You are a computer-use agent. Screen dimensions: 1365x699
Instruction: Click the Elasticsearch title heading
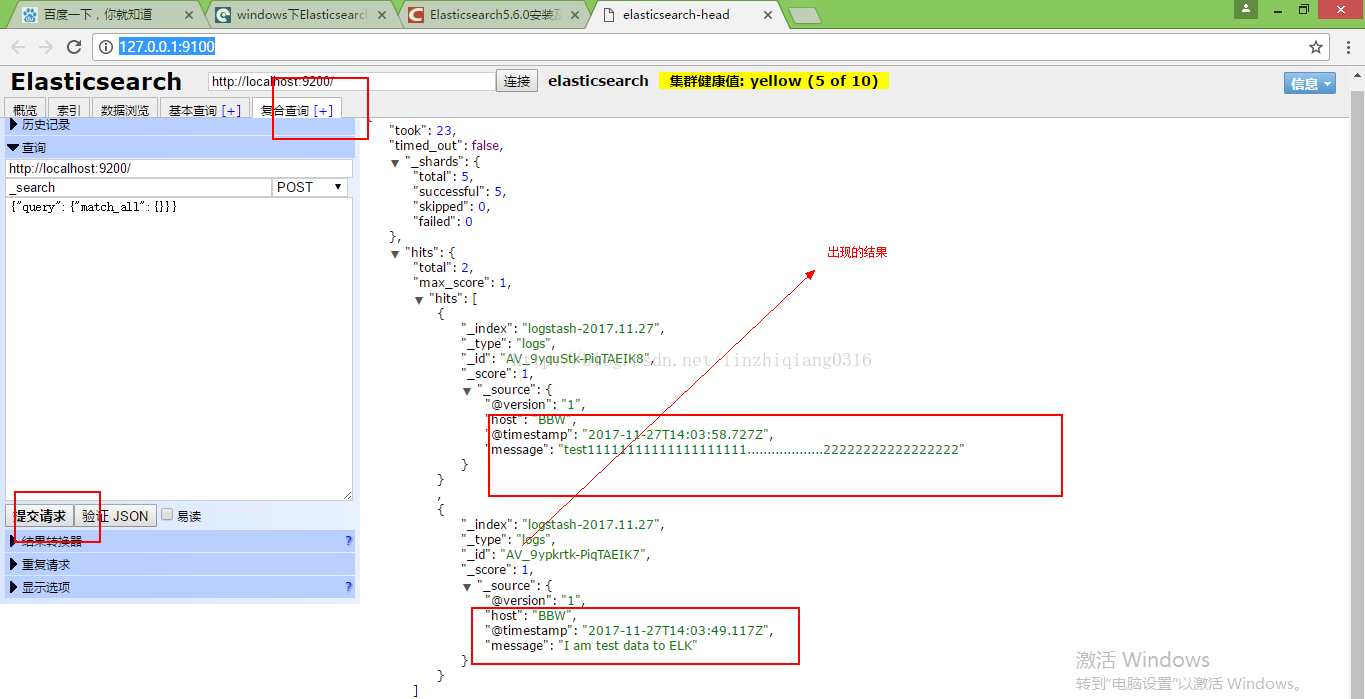click(96, 82)
